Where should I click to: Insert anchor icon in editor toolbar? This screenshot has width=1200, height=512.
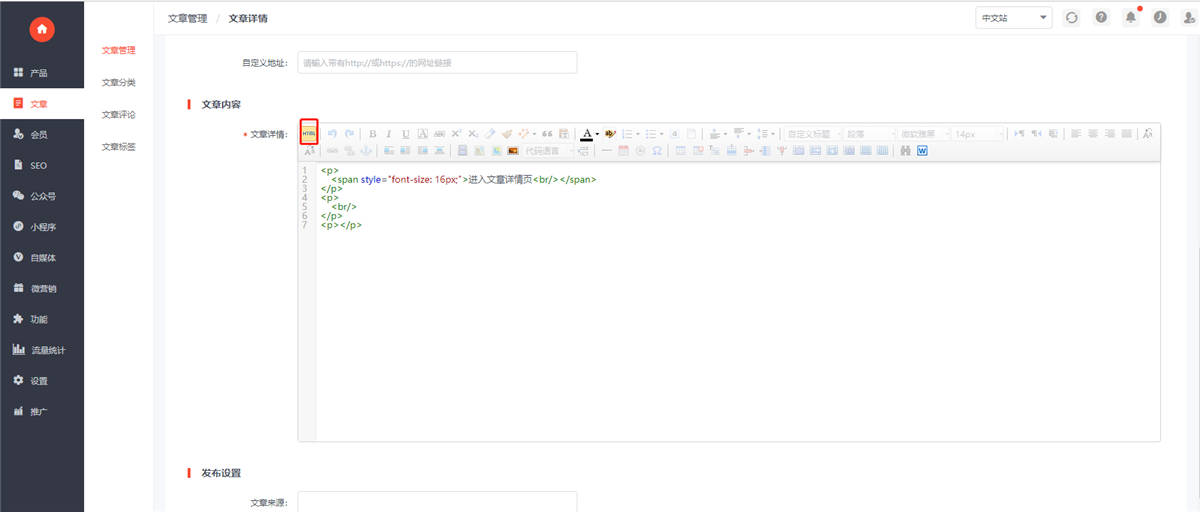click(365, 150)
